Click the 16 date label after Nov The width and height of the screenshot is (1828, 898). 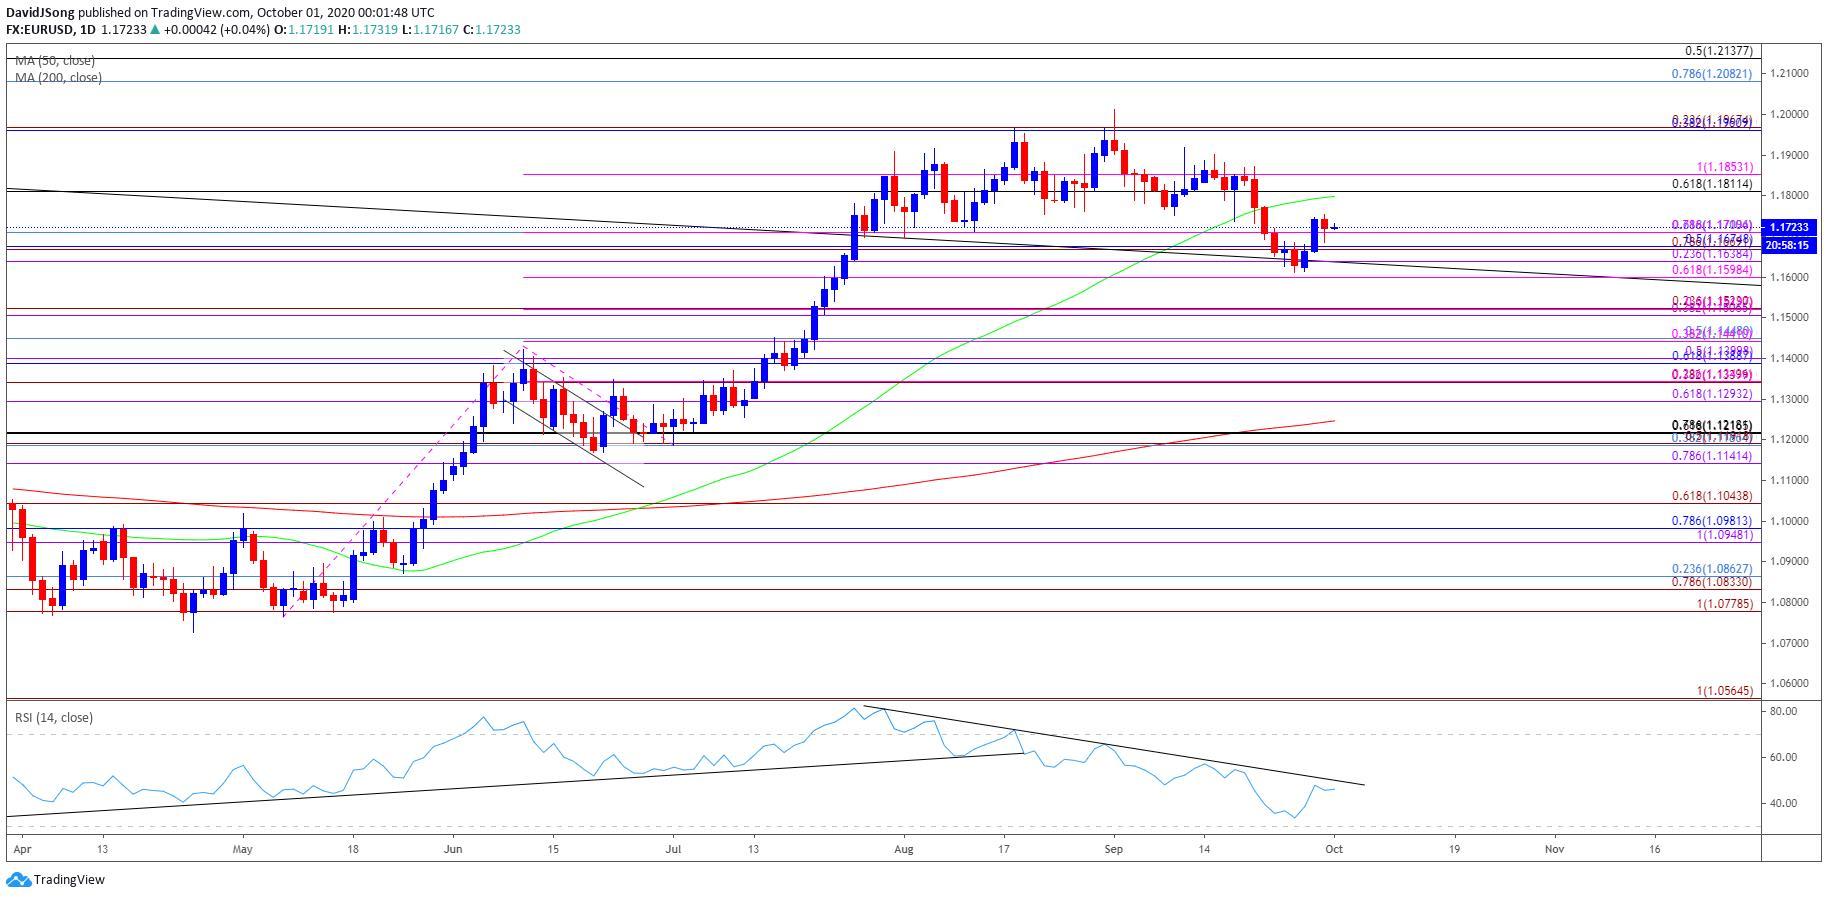pos(1655,849)
